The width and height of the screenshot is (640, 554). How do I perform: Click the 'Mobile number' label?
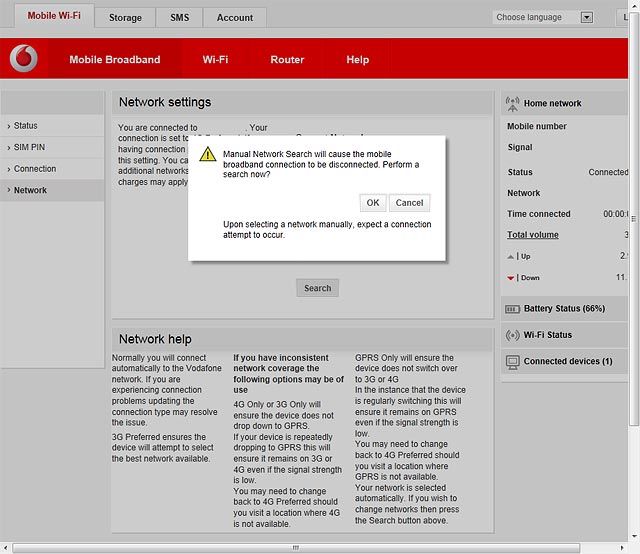click(537, 127)
